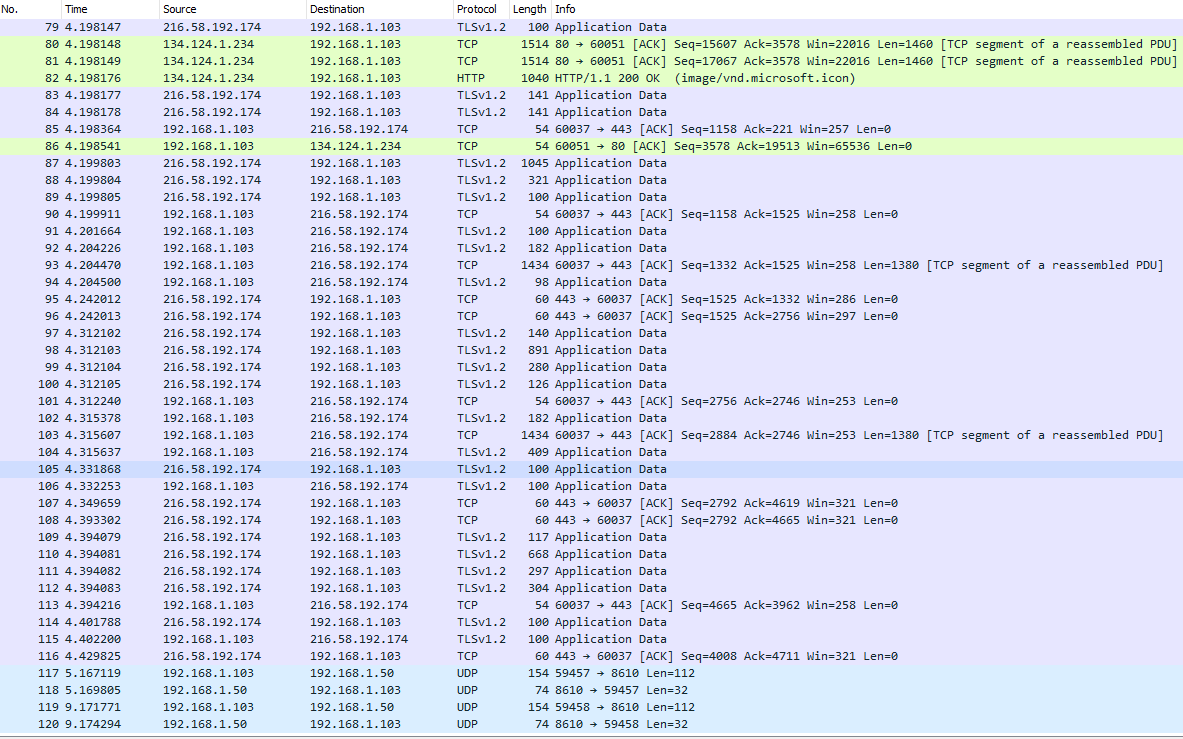This screenshot has width=1183, height=739.
Task: Select packet 86 ACK to 134.124.1.234
Action: 400,146
